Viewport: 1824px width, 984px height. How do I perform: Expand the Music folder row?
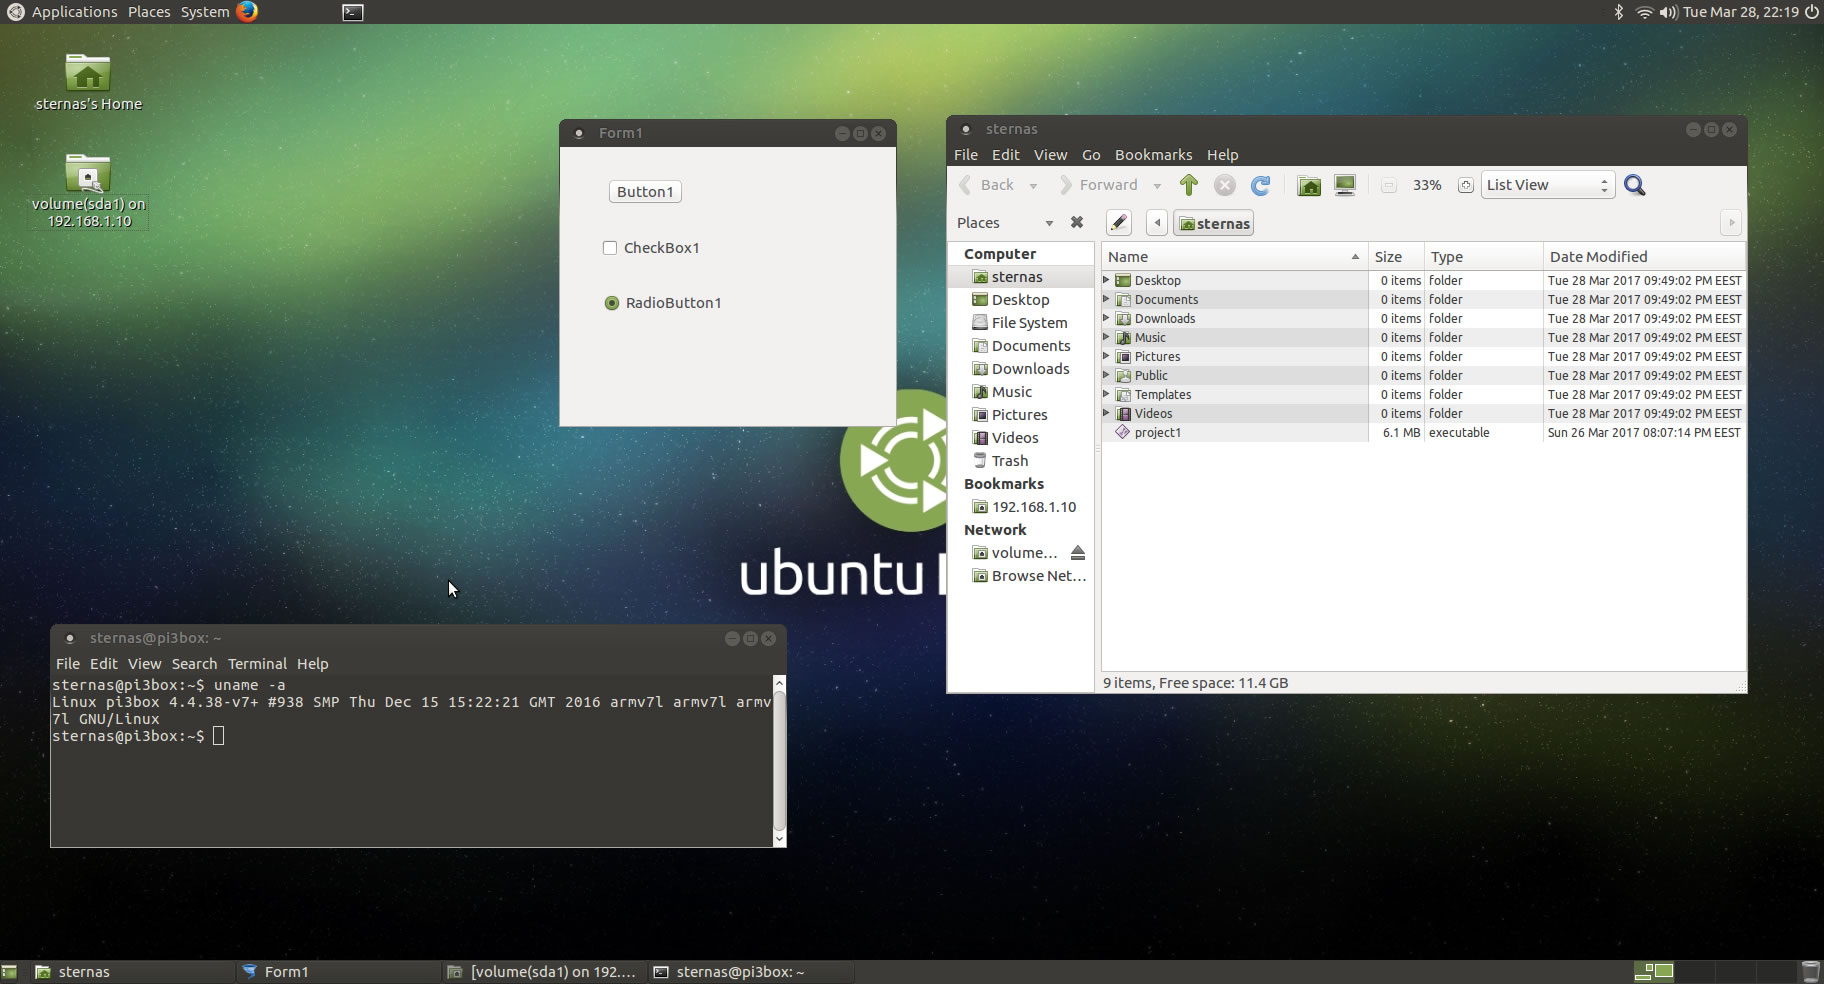point(1106,337)
